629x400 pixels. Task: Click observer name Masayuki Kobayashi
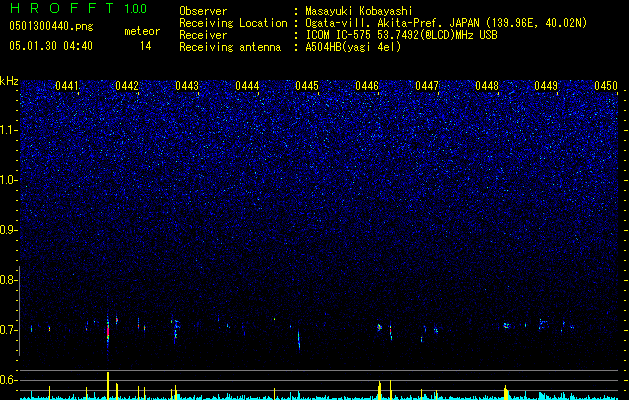click(359, 11)
